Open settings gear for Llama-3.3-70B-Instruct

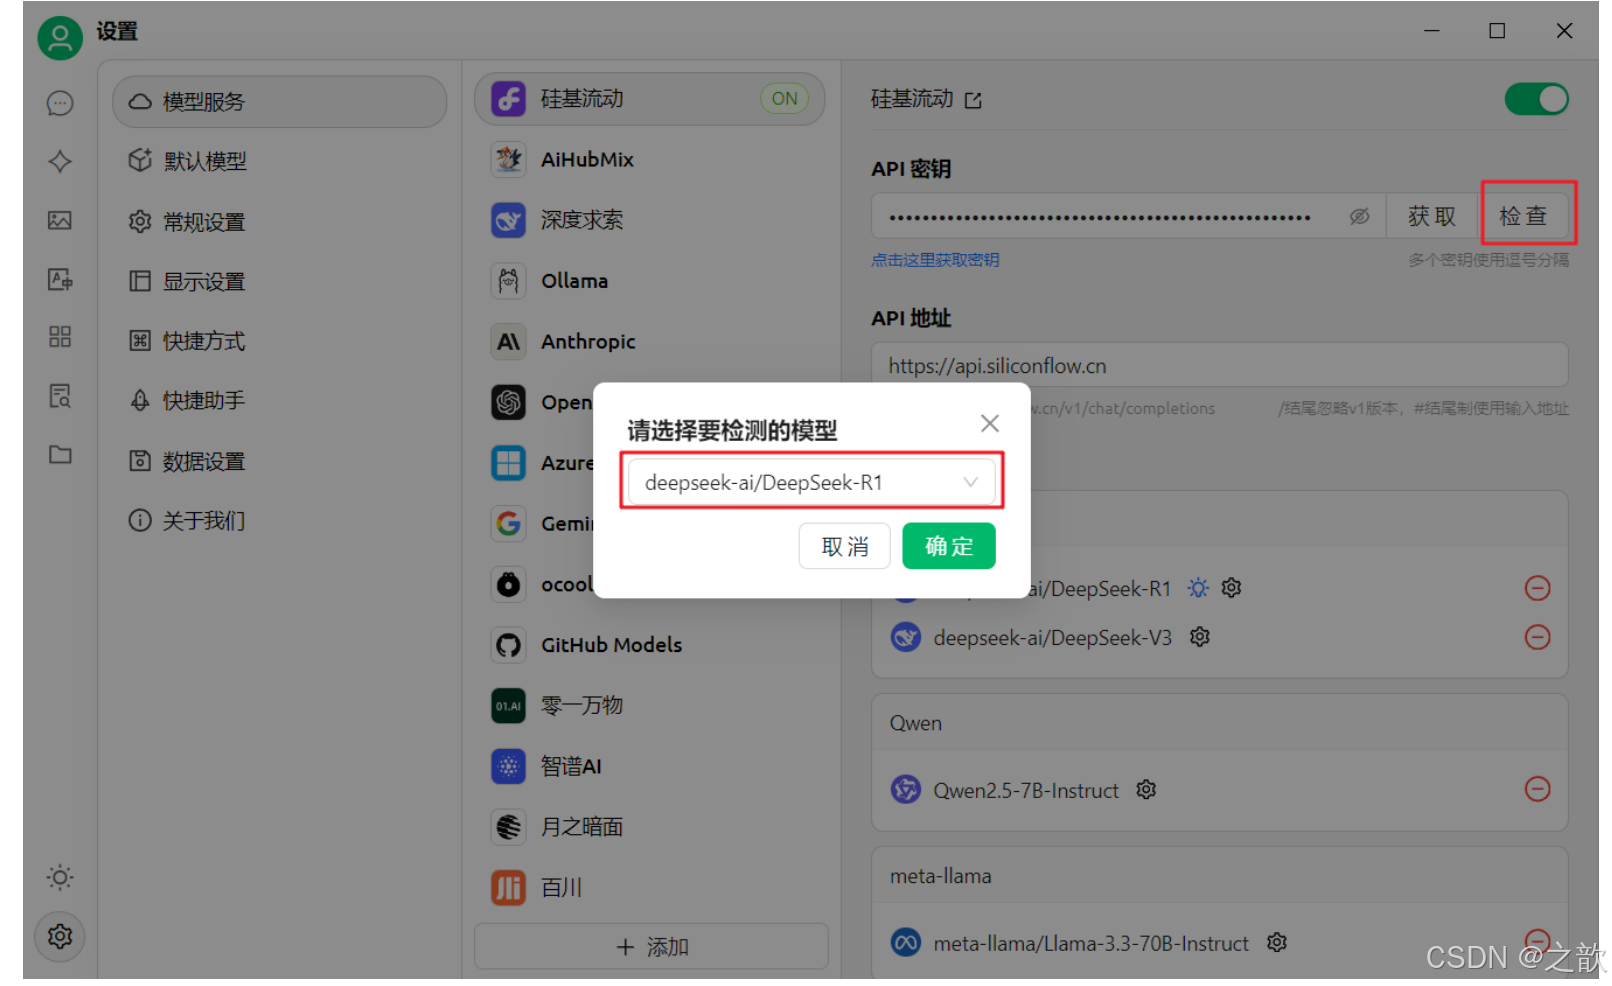[x=1277, y=943]
